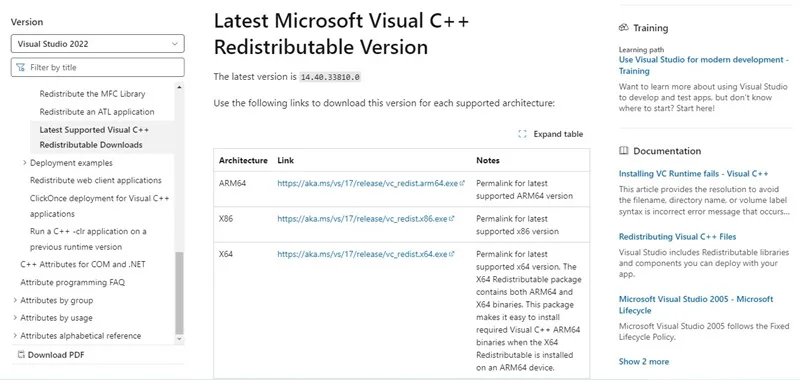Open Redistribute the MFC Library page
This screenshot has height=380, width=800.
(x=92, y=94)
